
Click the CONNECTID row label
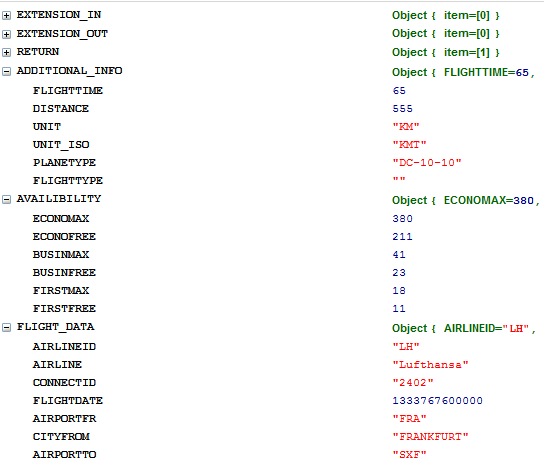[x=64, y=383]
